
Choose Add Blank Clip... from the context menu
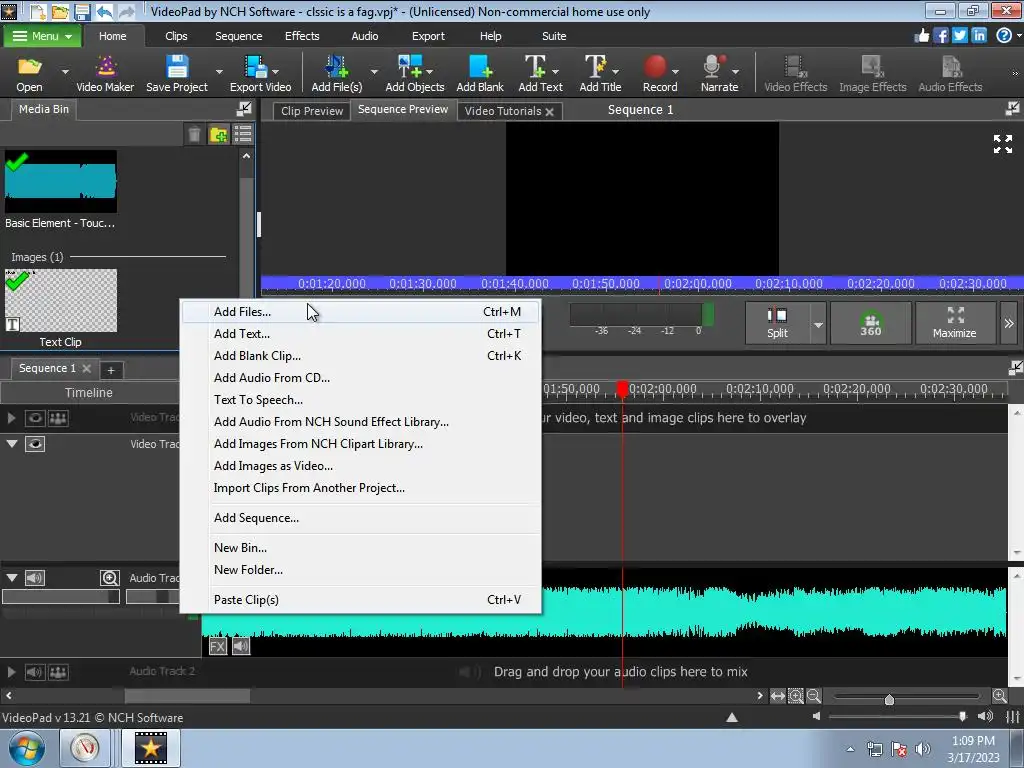(x=360, y=356)
